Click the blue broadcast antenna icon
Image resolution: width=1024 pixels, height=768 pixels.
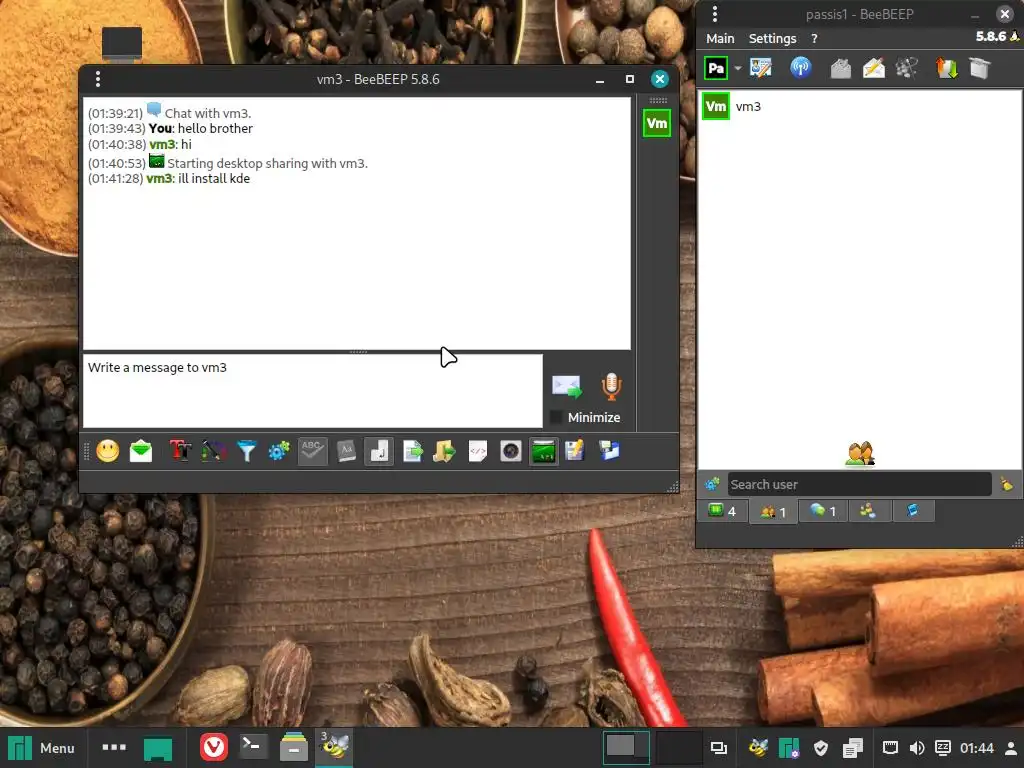[x=801, y=68]
